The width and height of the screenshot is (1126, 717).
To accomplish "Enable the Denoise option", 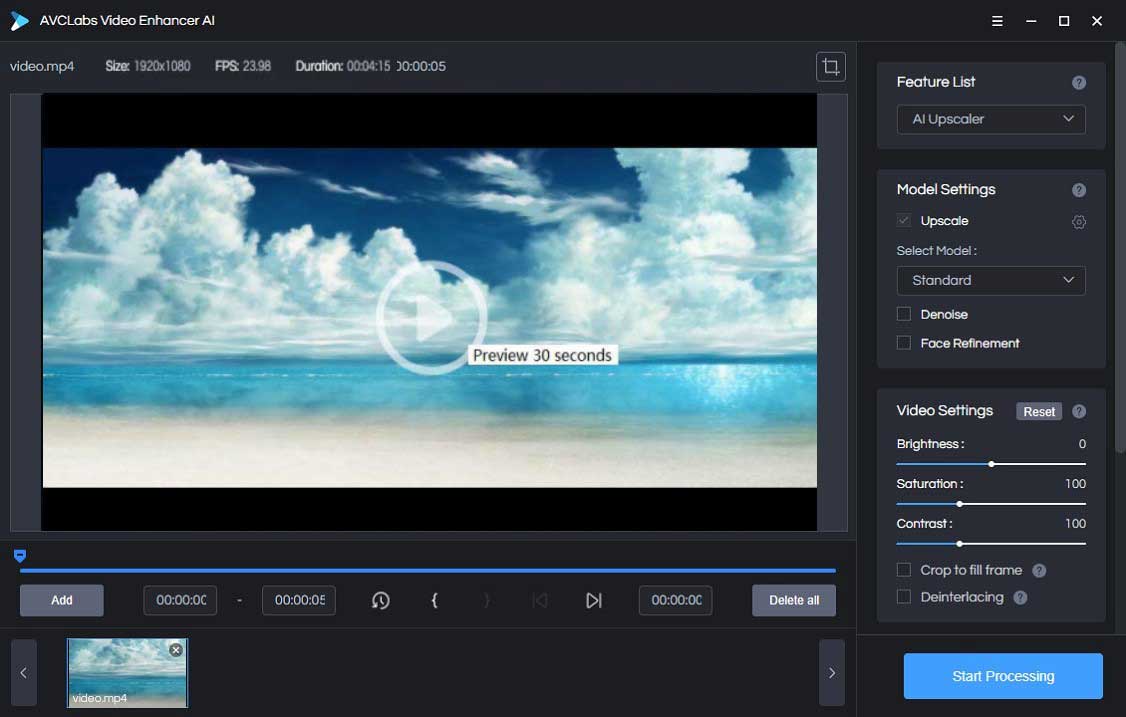I will click(x=903, y=314).
